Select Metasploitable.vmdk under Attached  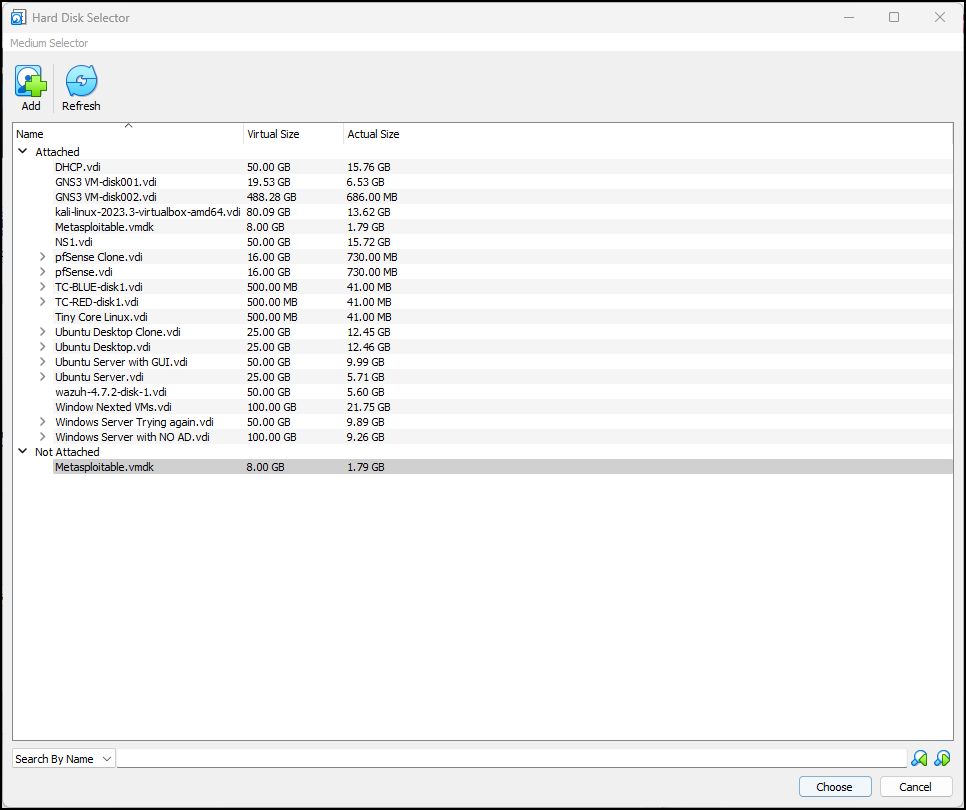[105, 227]
